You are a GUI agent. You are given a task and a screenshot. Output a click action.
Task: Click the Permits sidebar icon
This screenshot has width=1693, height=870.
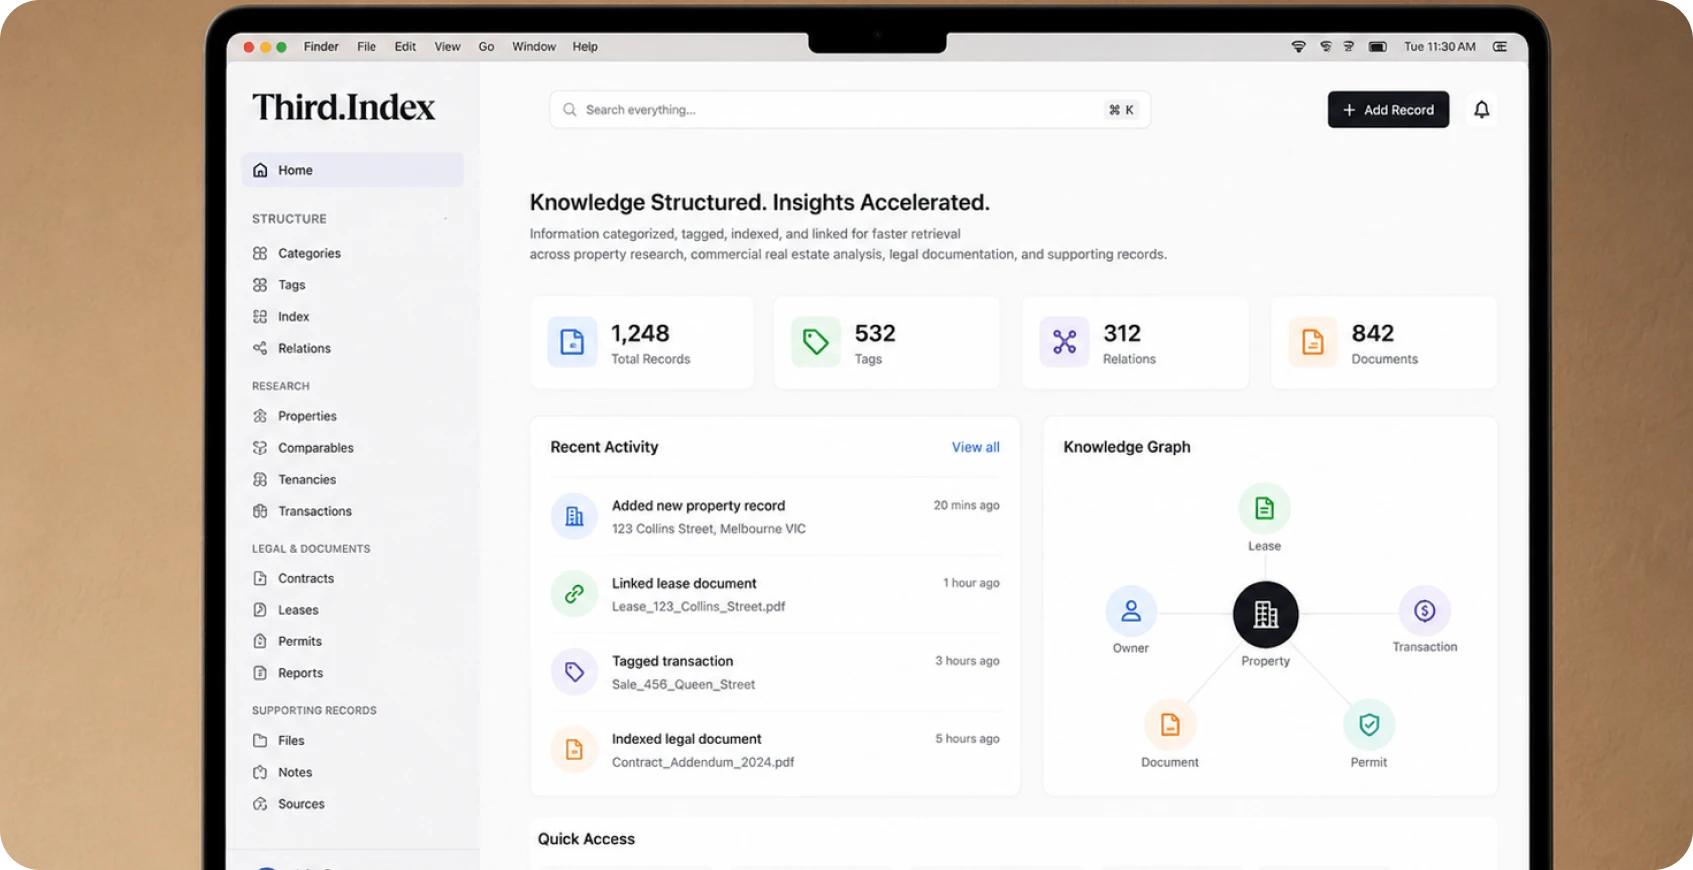pyautogui.click(x=260, y=641)
